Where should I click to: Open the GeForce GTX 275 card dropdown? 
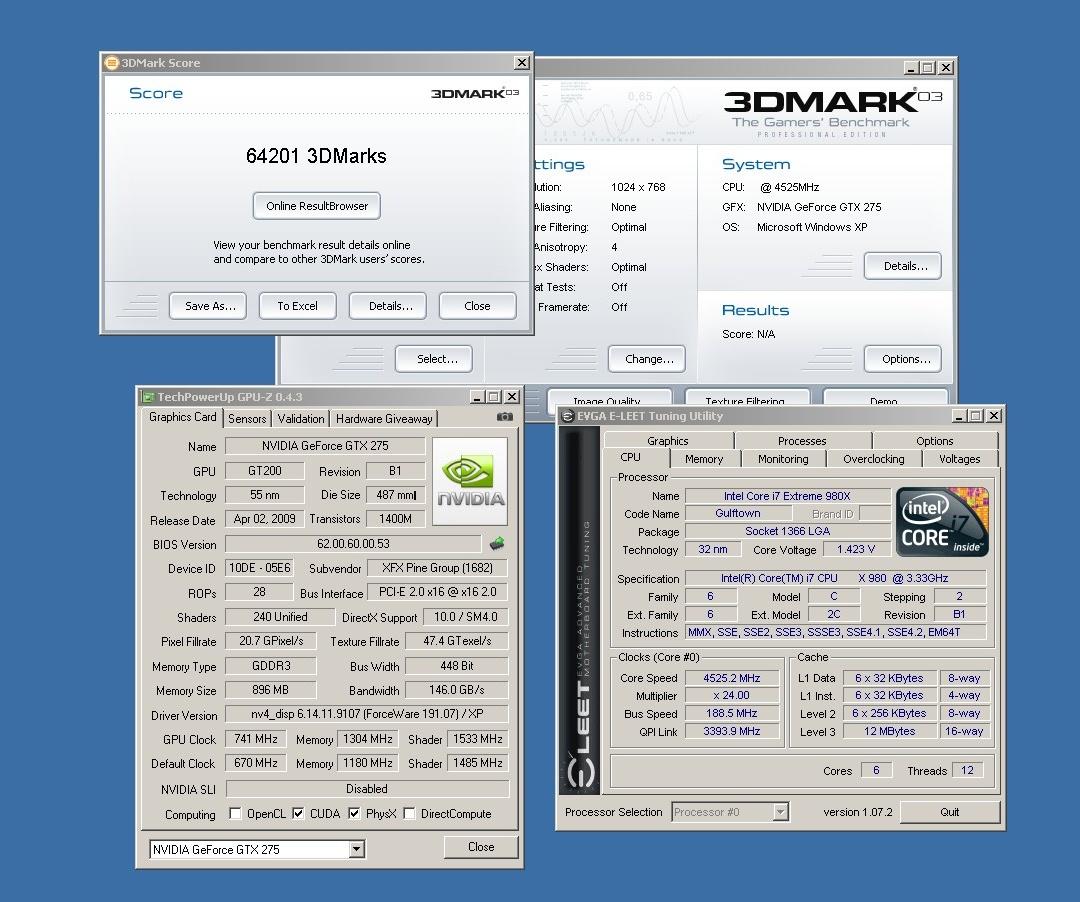click(356, 849)
